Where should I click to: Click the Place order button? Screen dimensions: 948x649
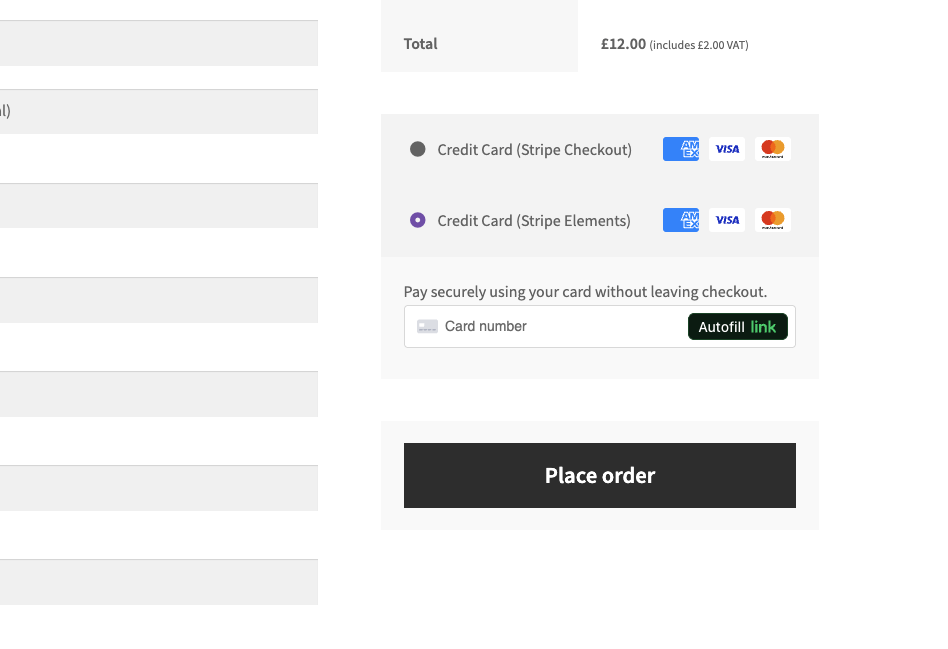pos(600,475)
